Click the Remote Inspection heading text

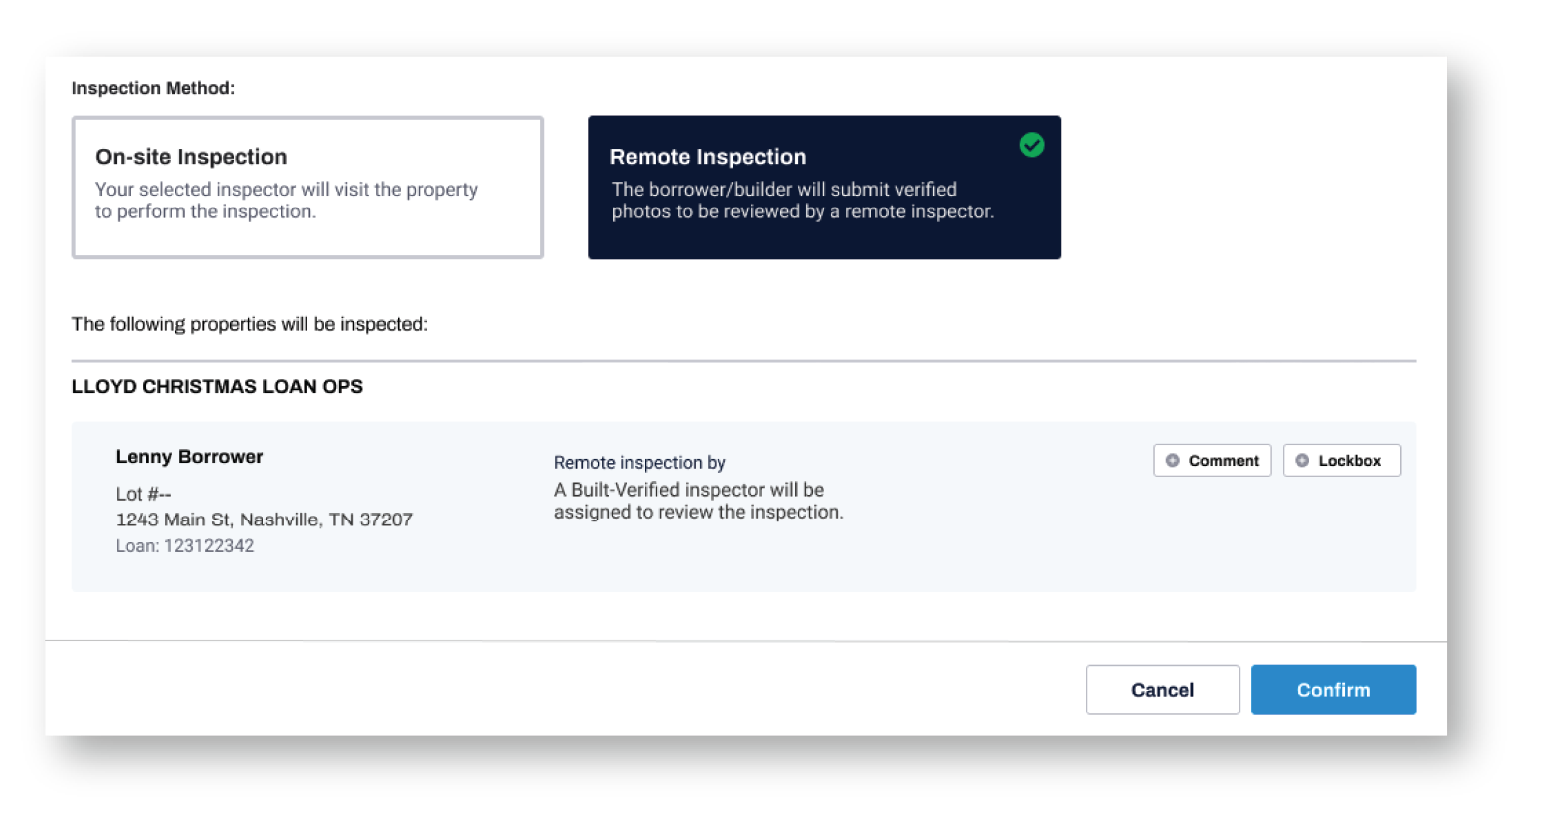(708, 157)
